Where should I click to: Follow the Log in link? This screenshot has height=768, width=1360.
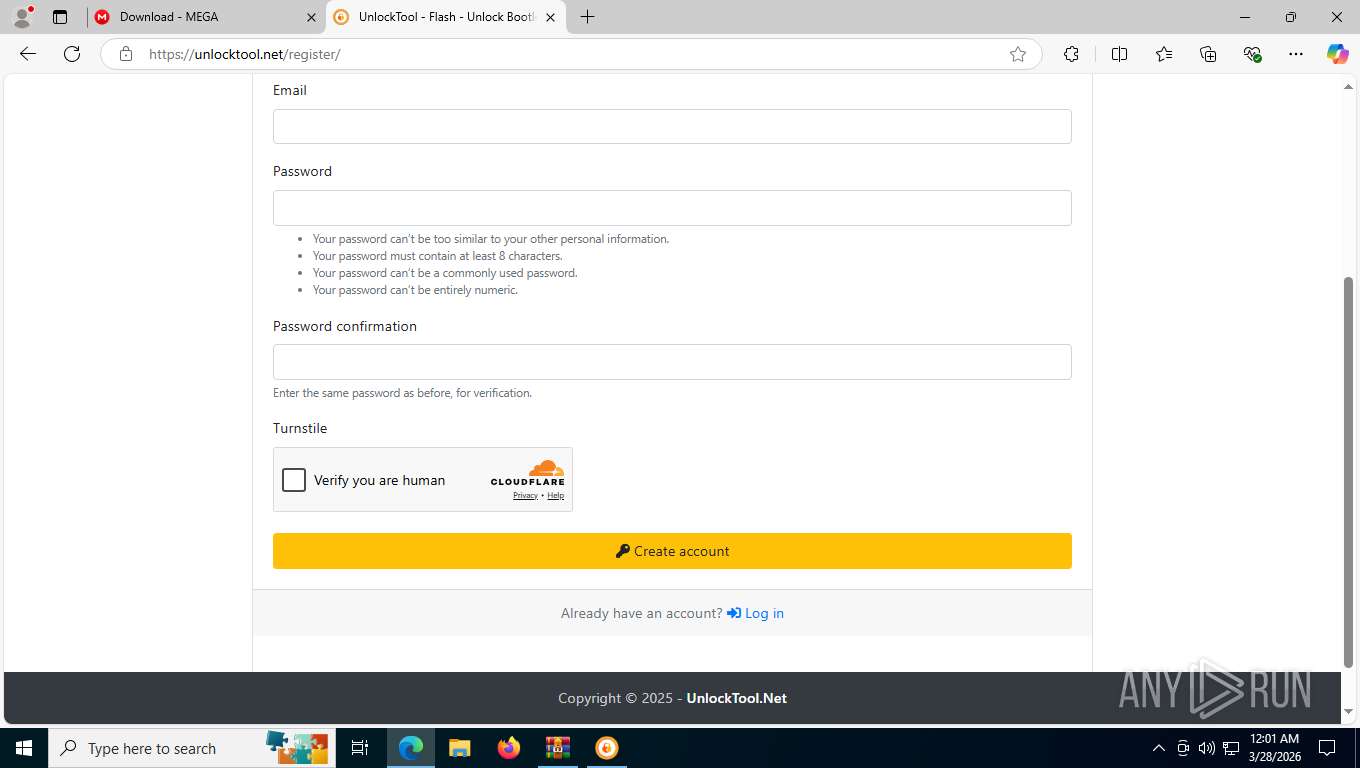pyautogui.click(x=755, y=613)
